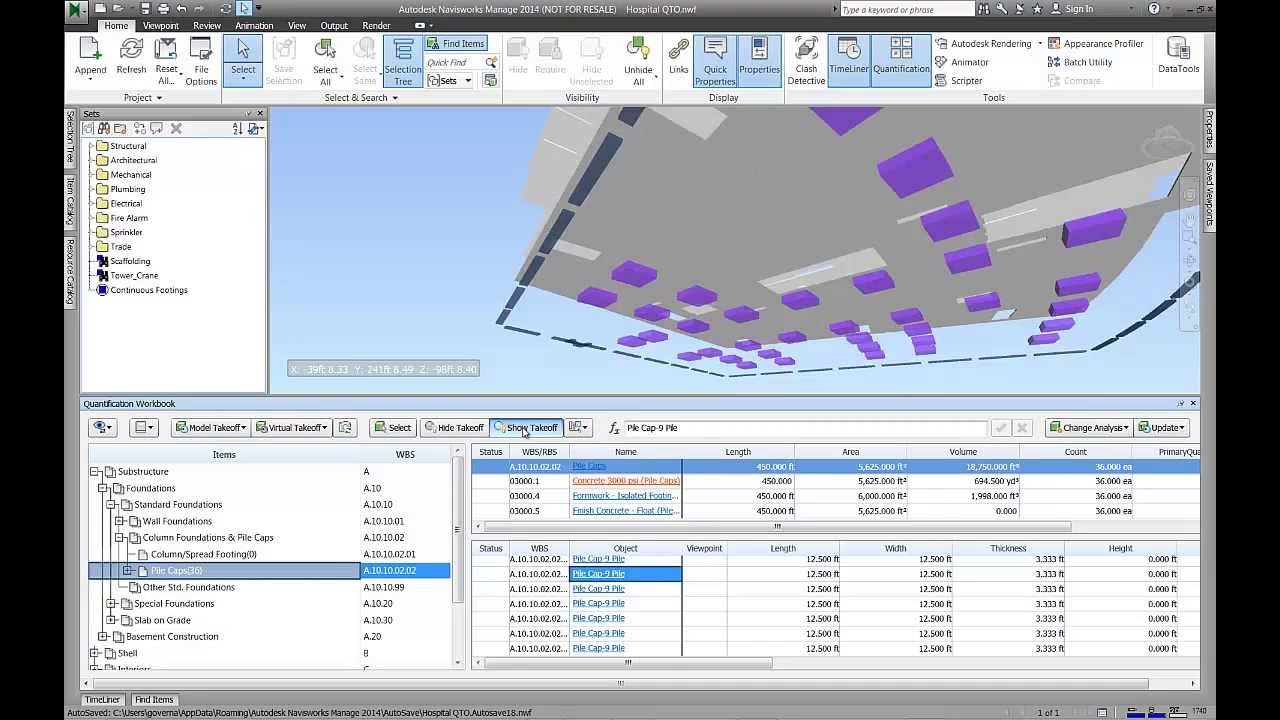Click Select button in Quantification Workbook

point(393,428)
